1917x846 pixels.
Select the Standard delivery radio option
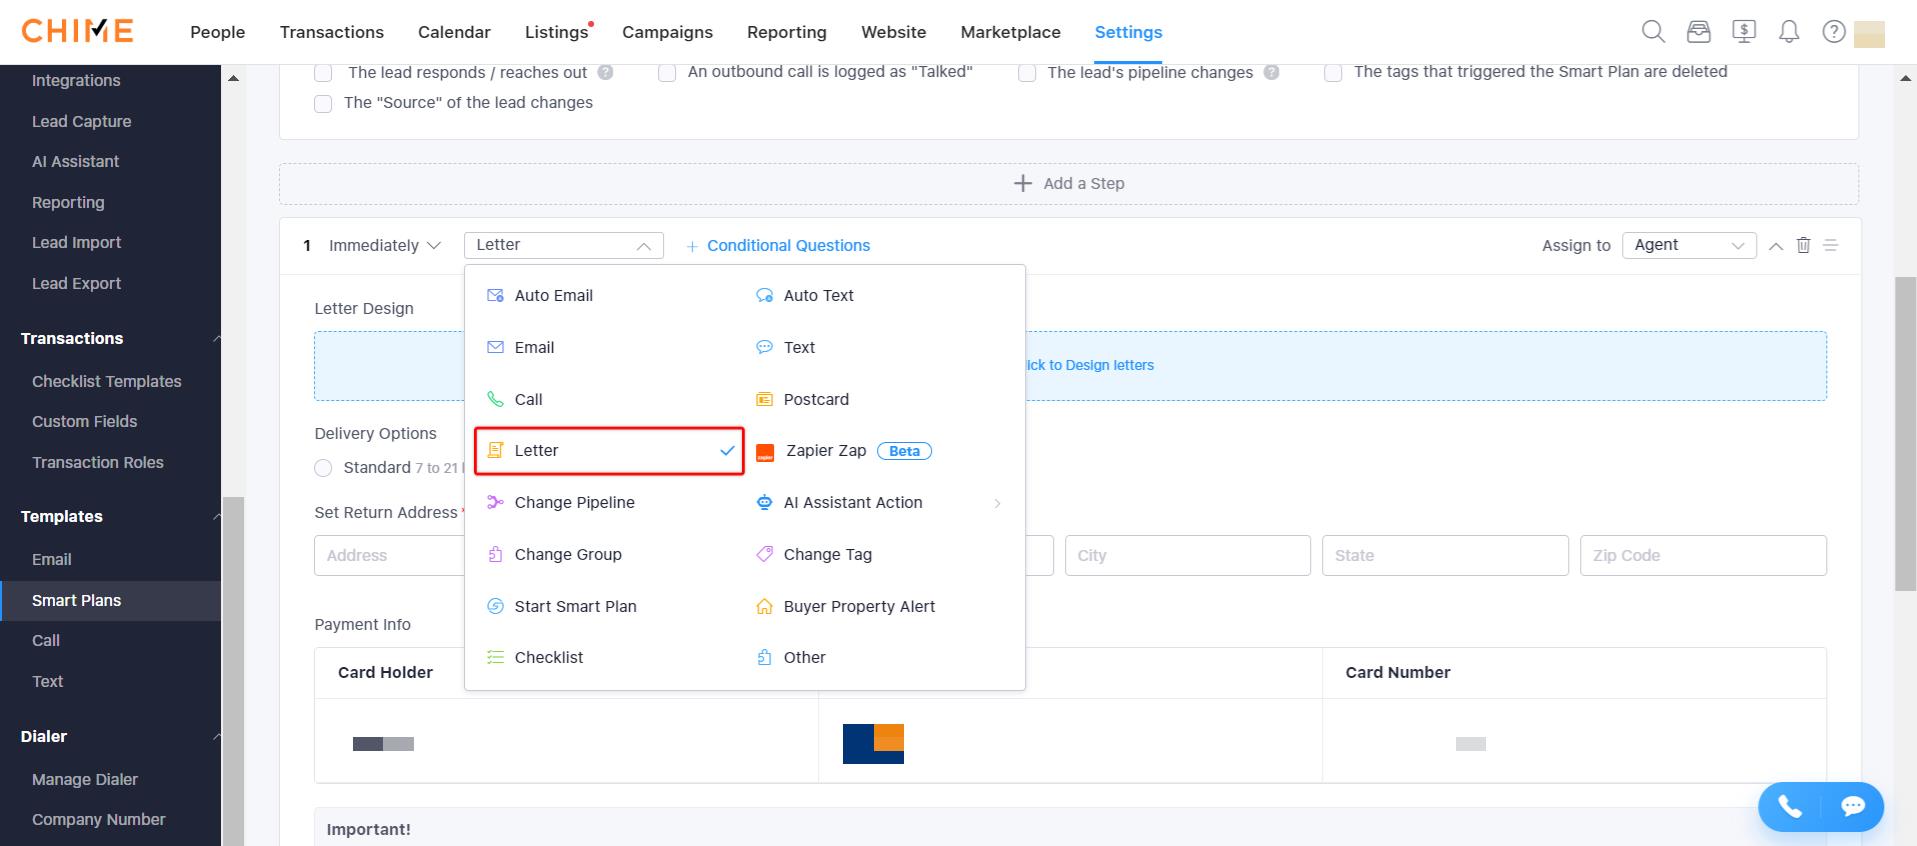[x=323, y=468]
